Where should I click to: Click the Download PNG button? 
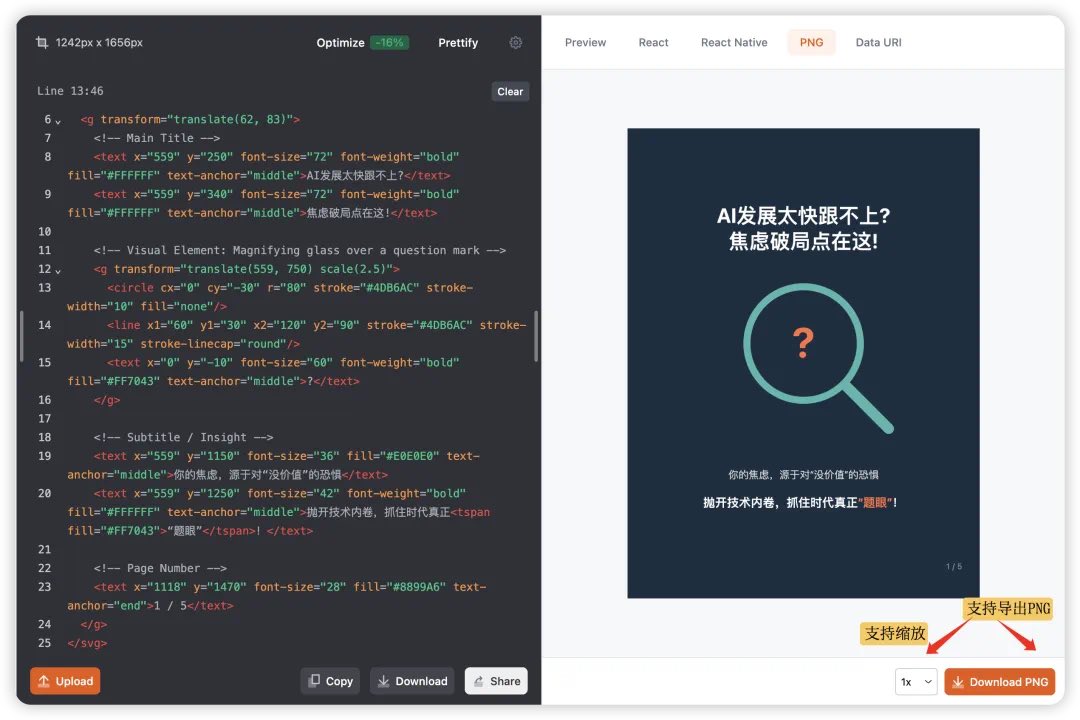click(x=1000, y=681)
